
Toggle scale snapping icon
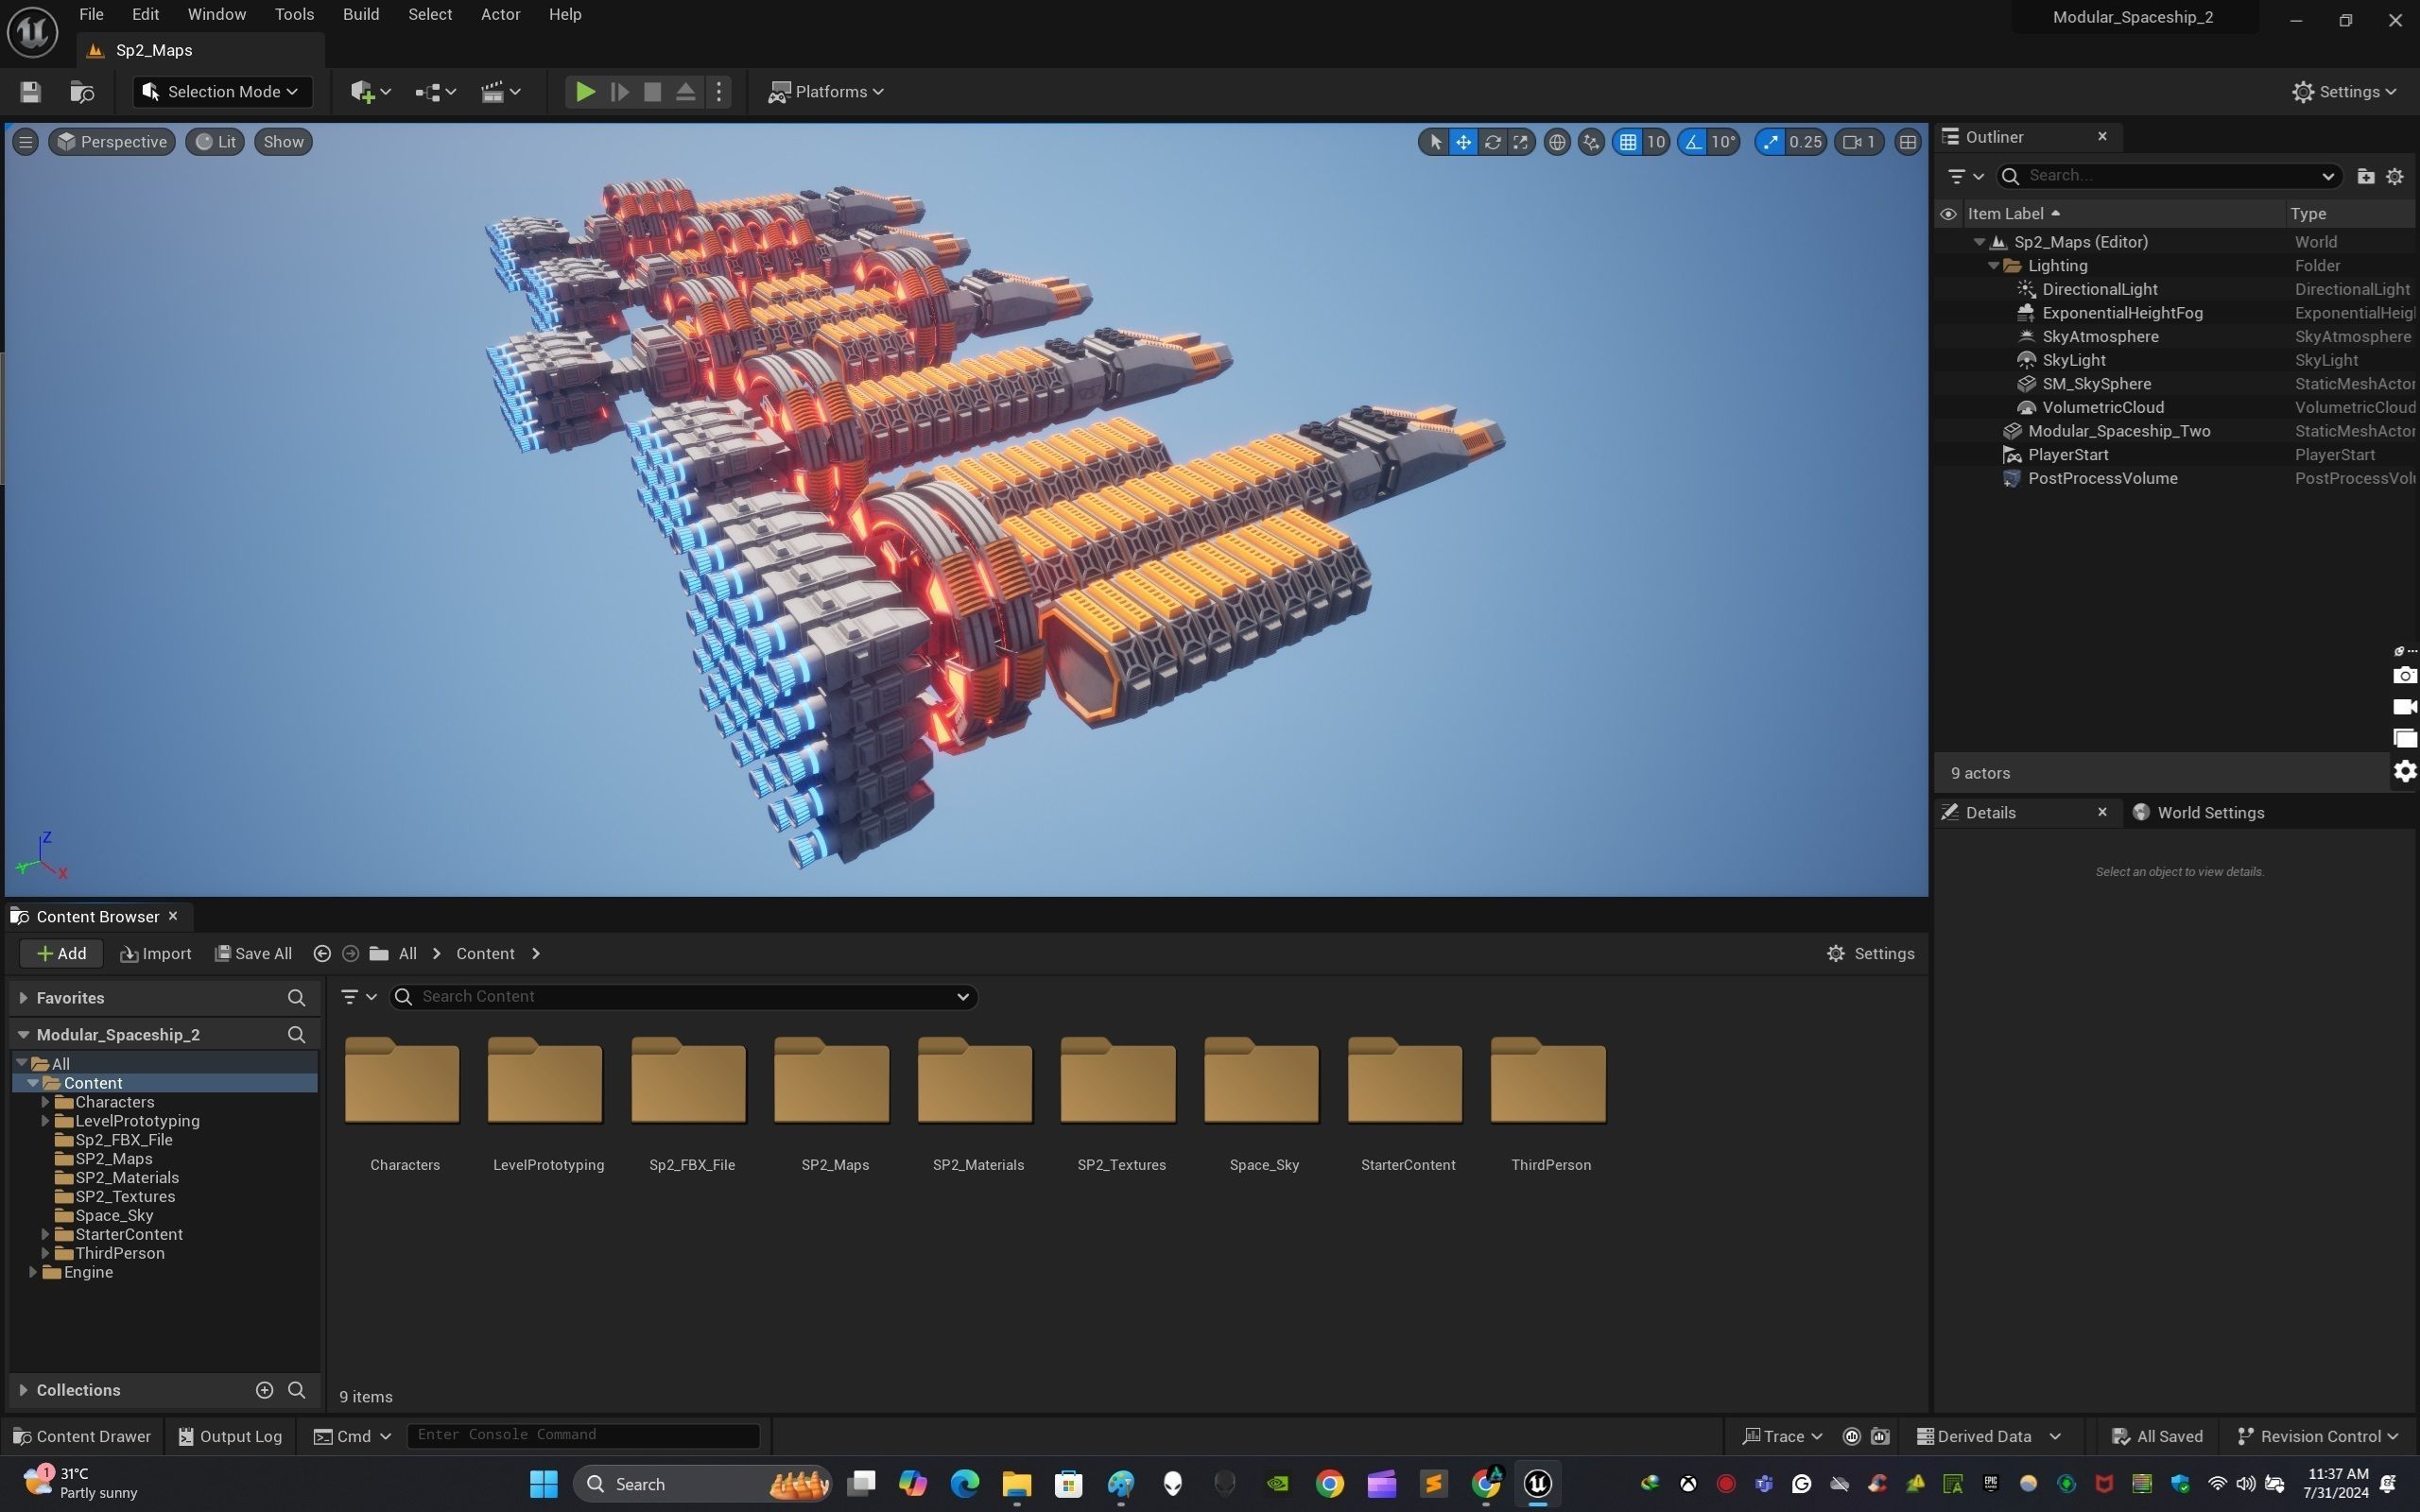1770,142
